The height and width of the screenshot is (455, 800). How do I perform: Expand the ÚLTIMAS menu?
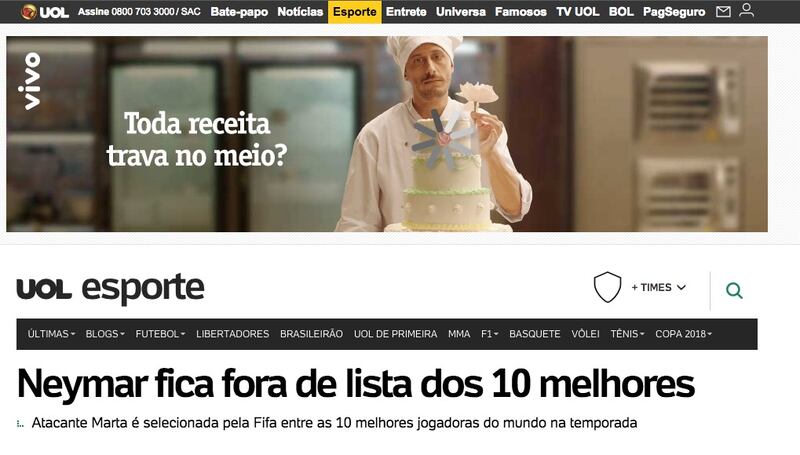(51, 334)
